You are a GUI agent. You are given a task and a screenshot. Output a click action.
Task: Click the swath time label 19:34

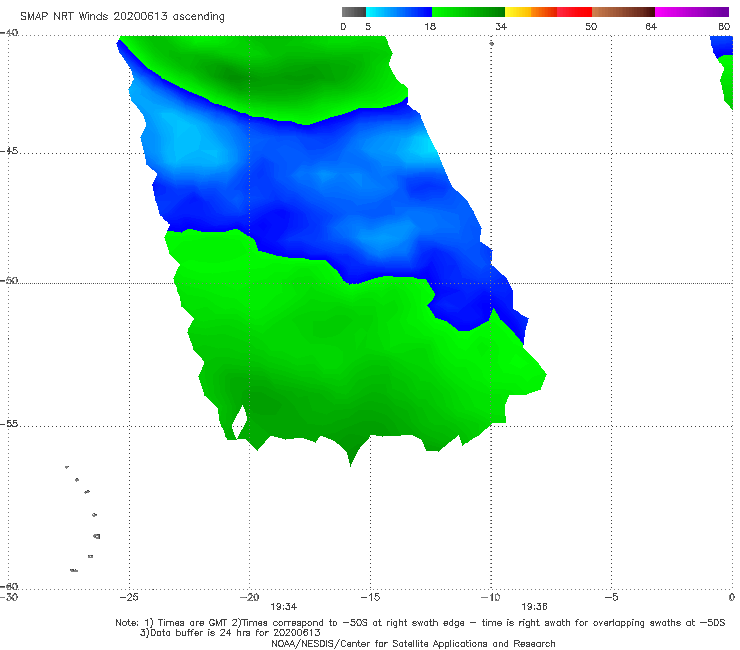tap(283, 607)
